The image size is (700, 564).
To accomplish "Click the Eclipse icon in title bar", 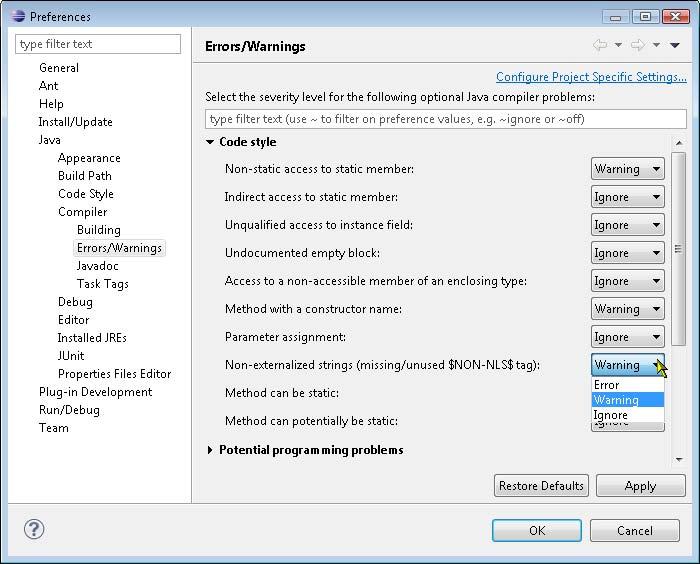I will click(x=18, y=16).
